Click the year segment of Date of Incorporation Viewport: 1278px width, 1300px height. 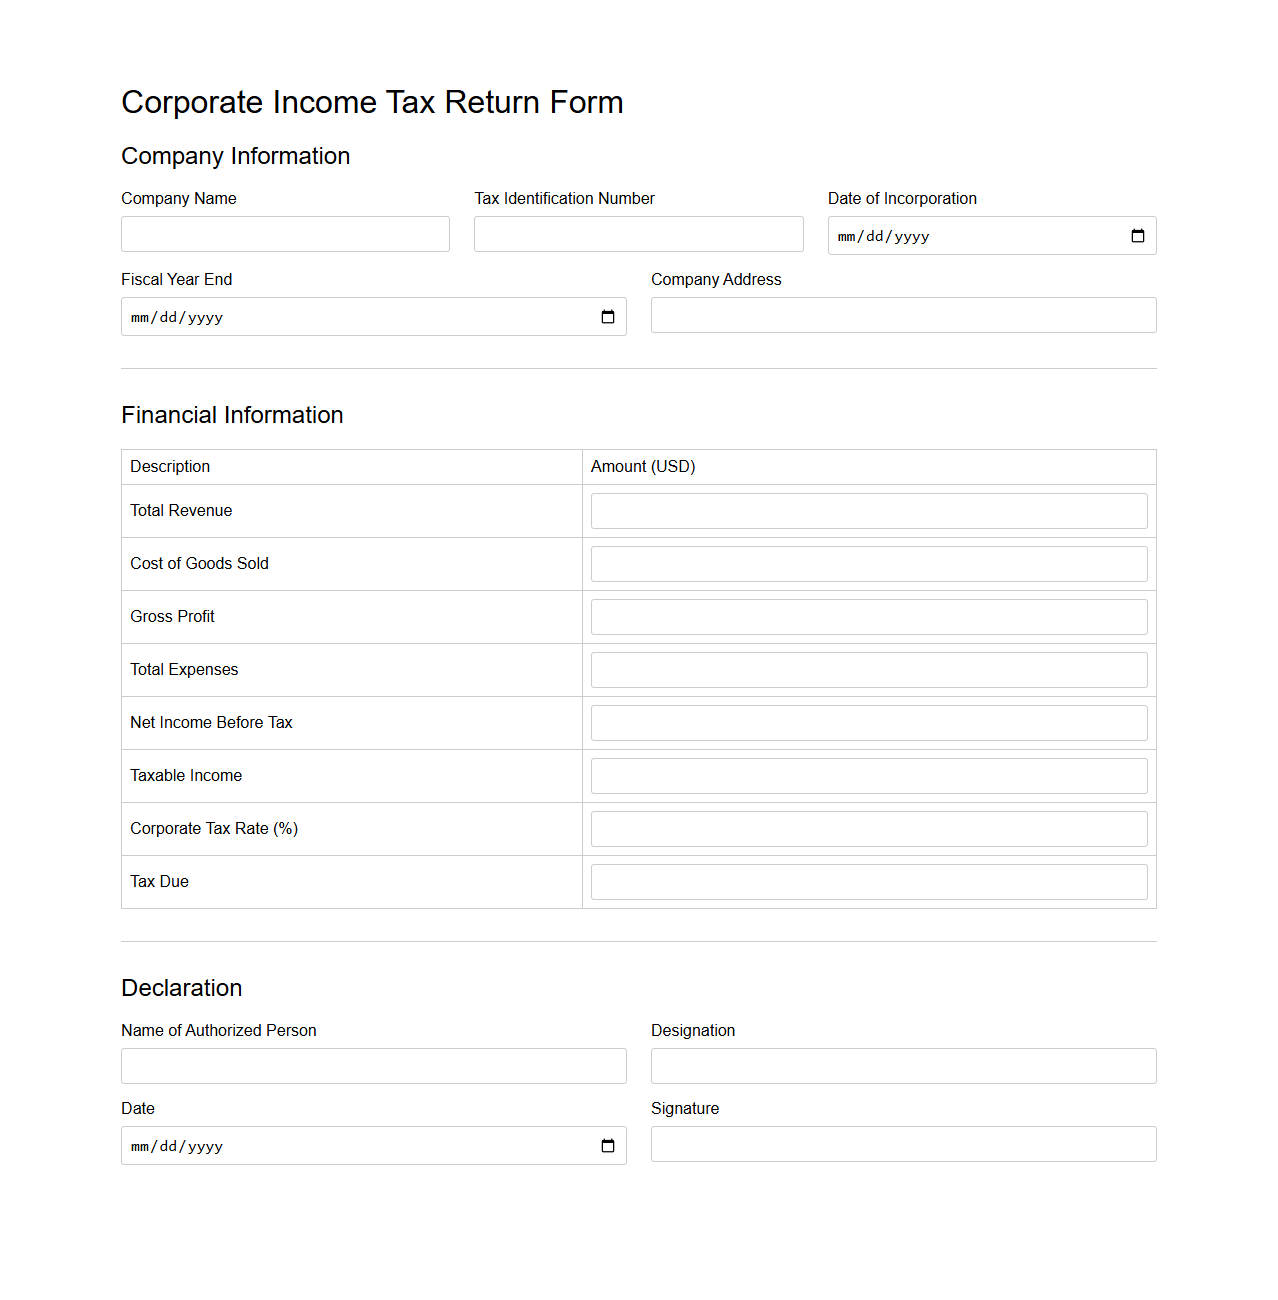coord(911,236)
